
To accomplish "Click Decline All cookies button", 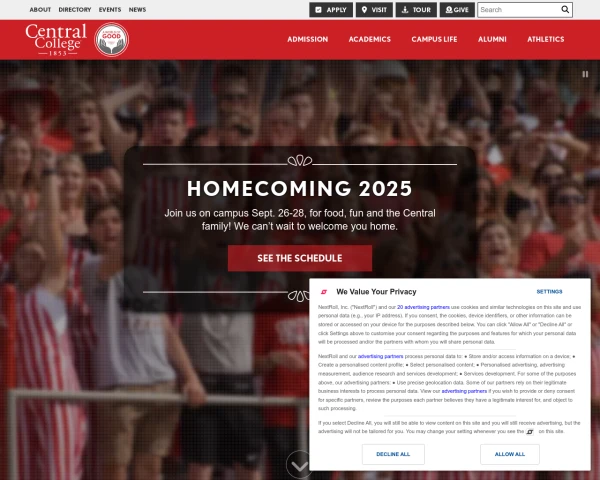I will click(x=393, y=454).
